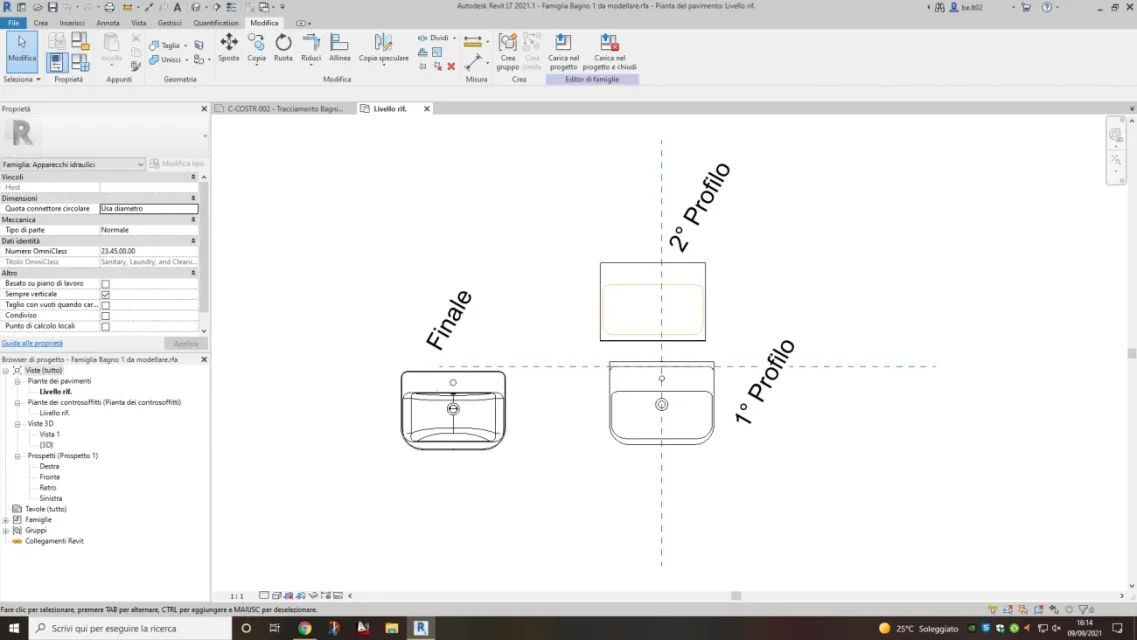Select the Crea gruppo tool
Screen dimensions: 1137x640
(506, 50)
